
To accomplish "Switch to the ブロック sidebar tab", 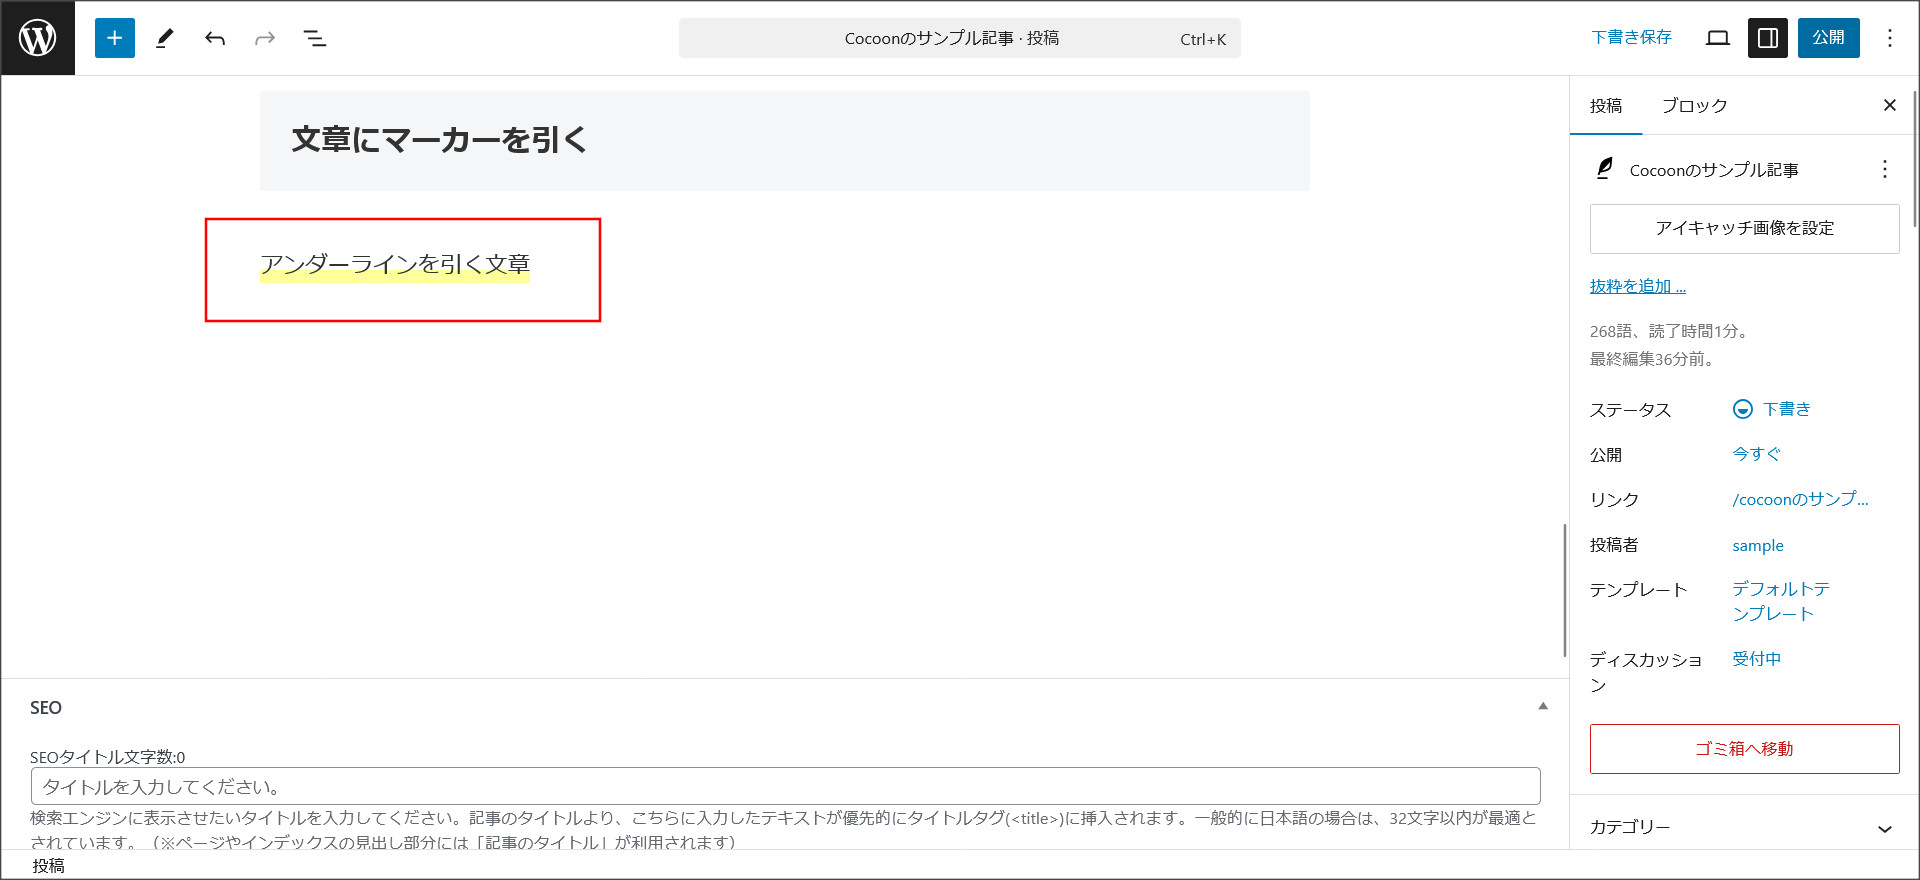I will [1694, 106].
